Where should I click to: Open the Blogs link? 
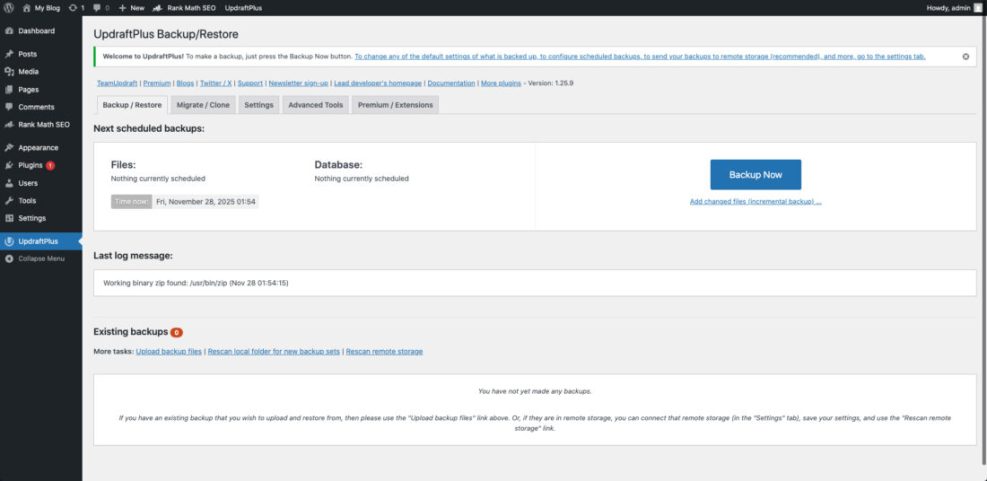[x=185, y=83]
